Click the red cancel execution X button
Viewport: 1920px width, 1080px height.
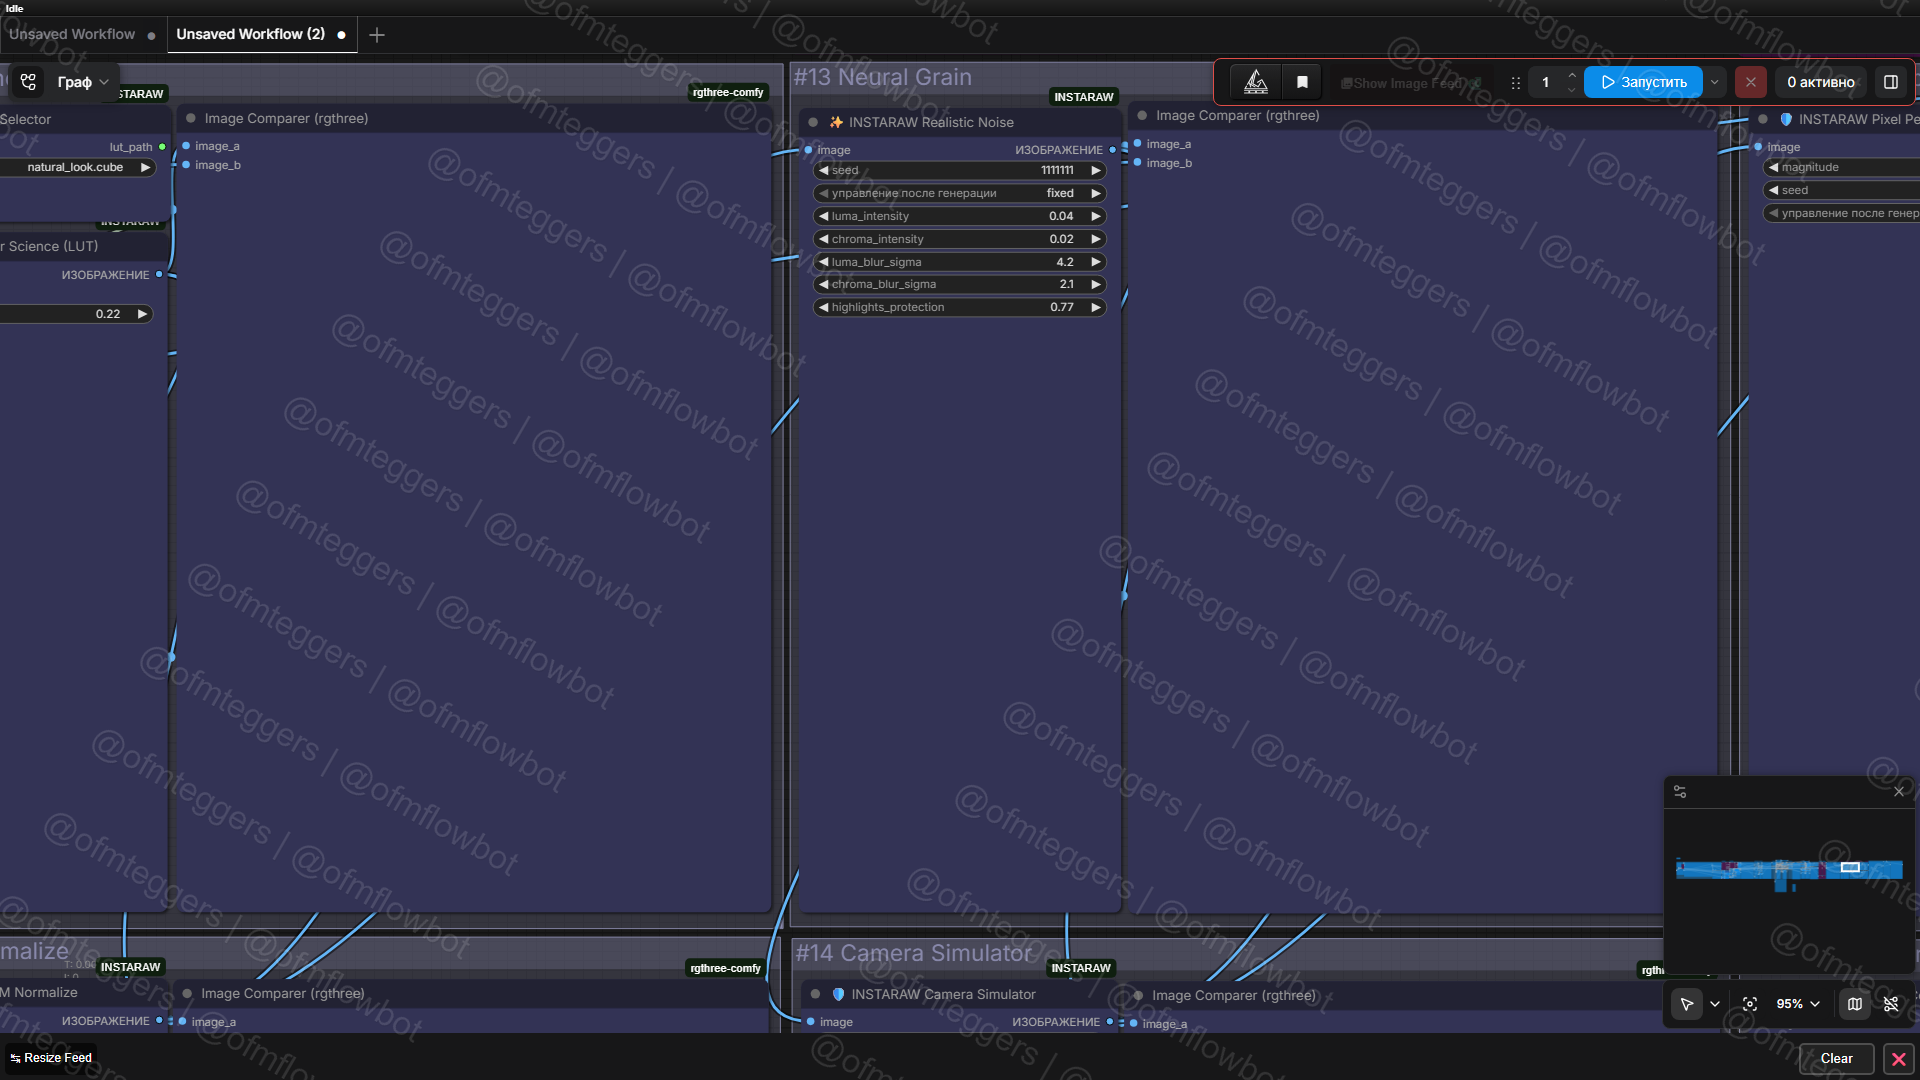1750,82
